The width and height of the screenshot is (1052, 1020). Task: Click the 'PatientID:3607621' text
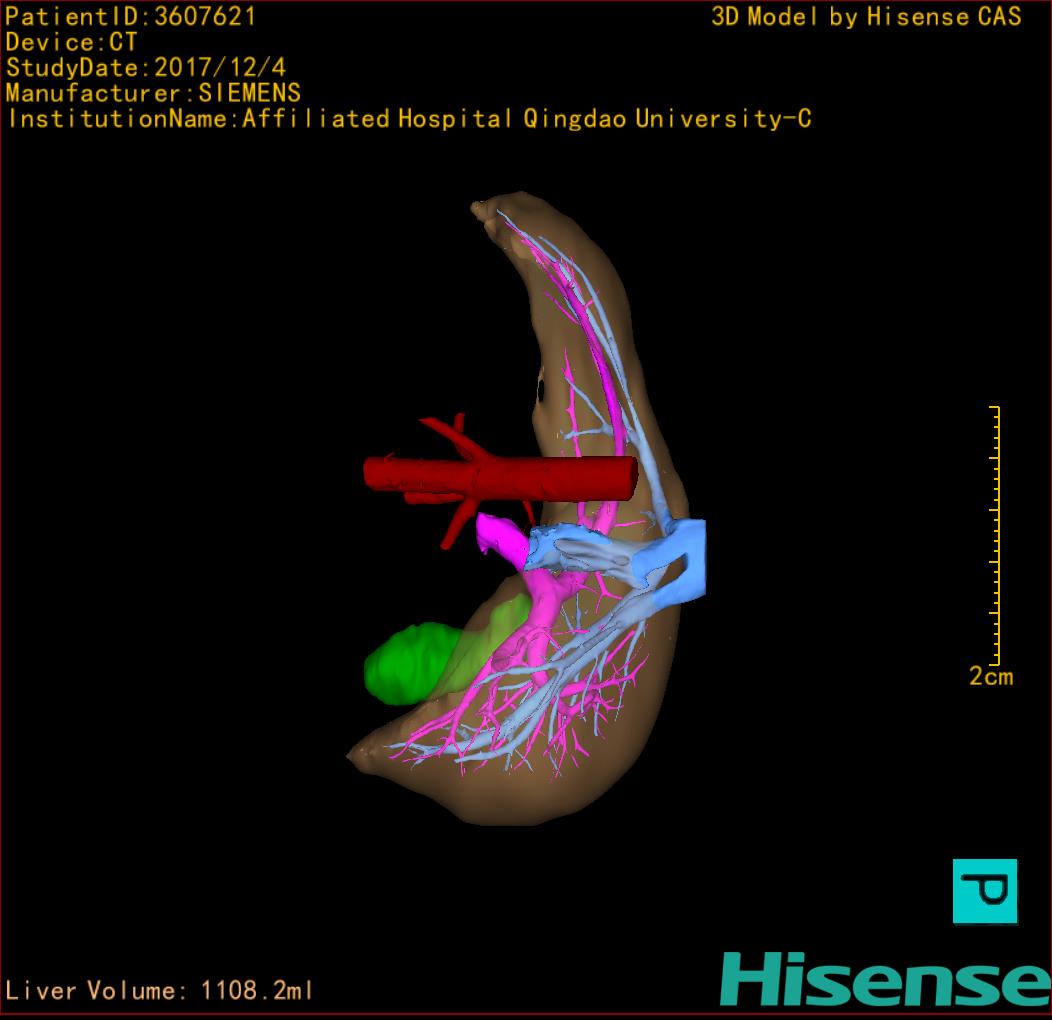pyautogui.click(x=130, y=17)
